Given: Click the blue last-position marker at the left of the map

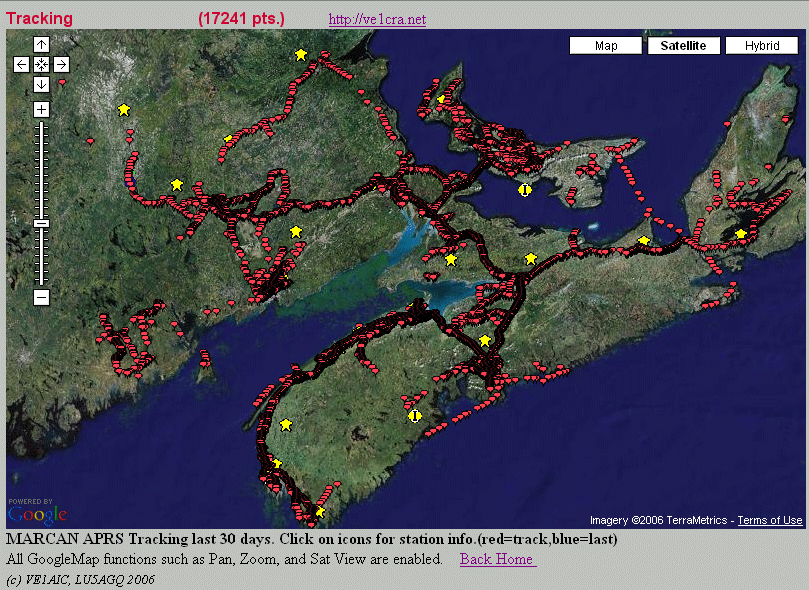Looking at the screenshot, I should click(x=128, y=180).
